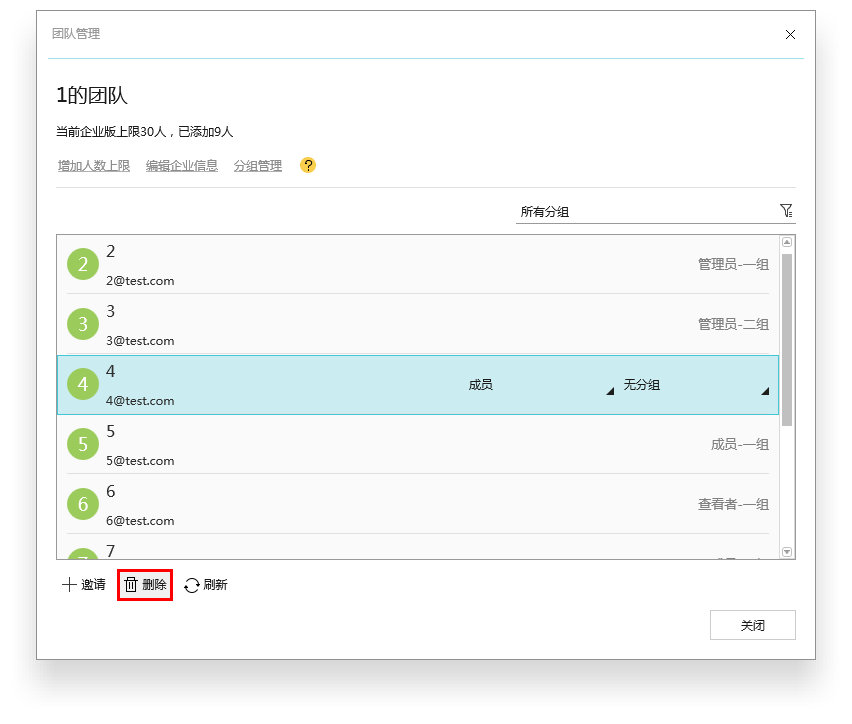This screenshot has height=724, width=852.
Task: Click the green avatar of user 3
Action: coord(83,324)
